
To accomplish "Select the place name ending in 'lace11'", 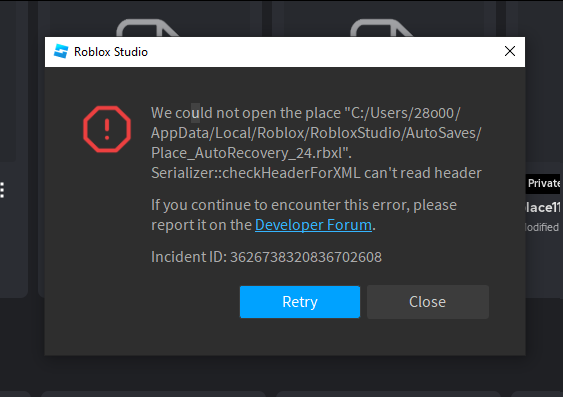I will click(x=543, y=207).
